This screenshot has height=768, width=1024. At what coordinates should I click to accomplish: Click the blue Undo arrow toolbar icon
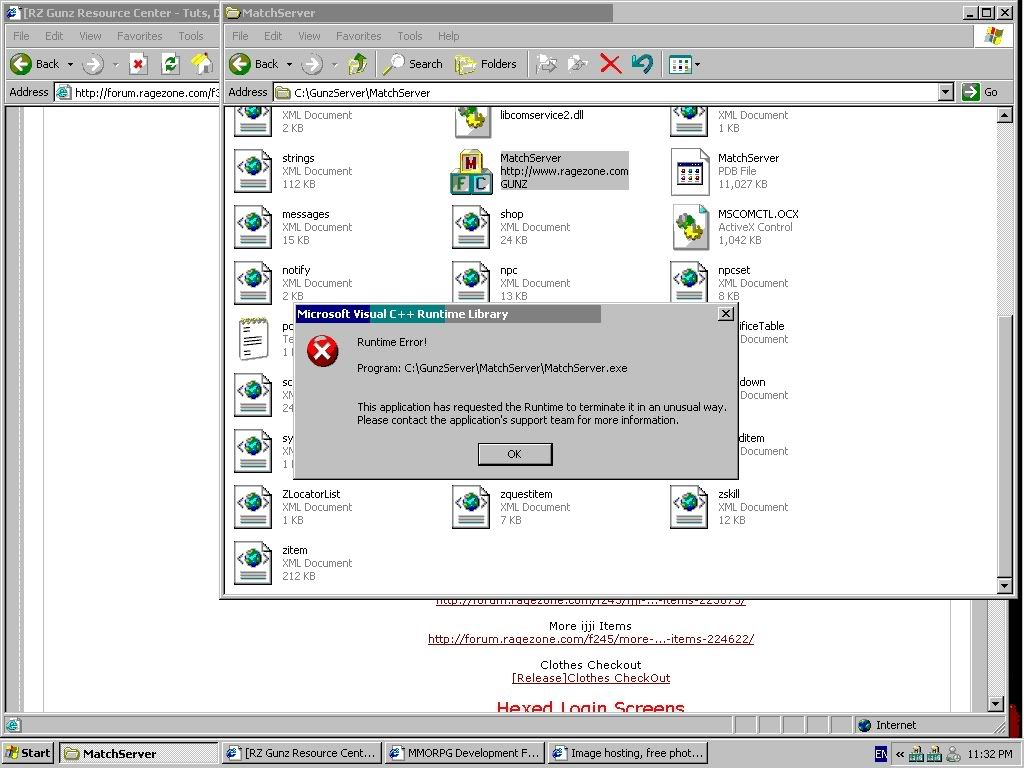[642, 64]
